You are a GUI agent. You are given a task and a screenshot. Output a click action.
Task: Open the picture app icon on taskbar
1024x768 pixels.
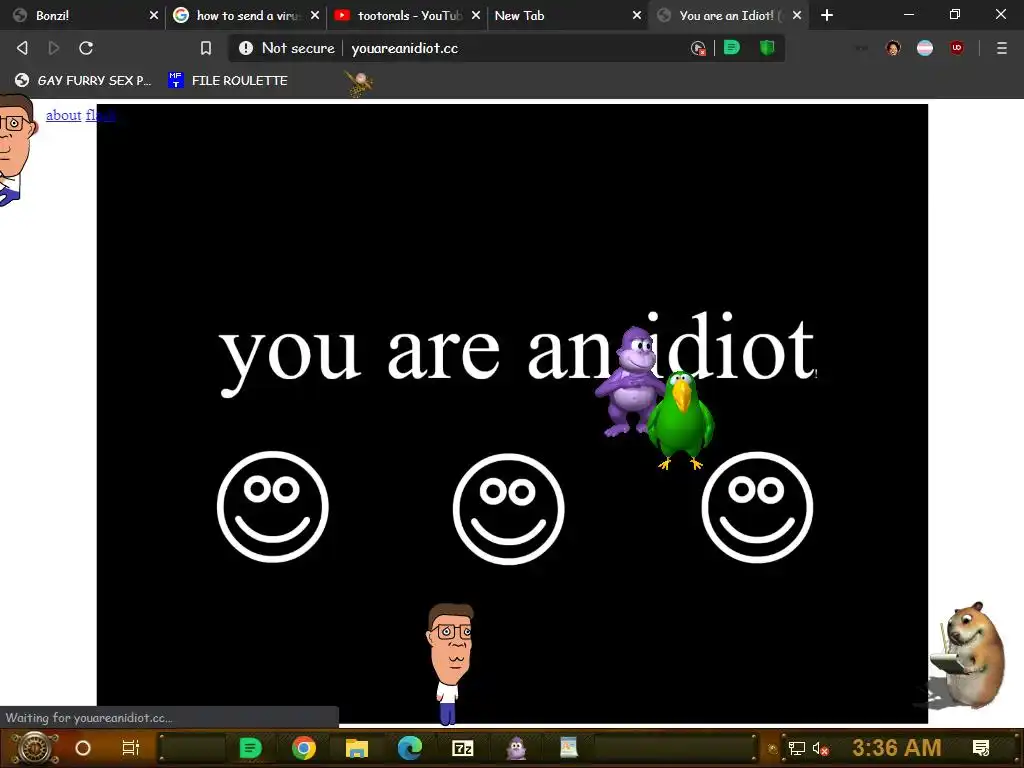[569, 747]
